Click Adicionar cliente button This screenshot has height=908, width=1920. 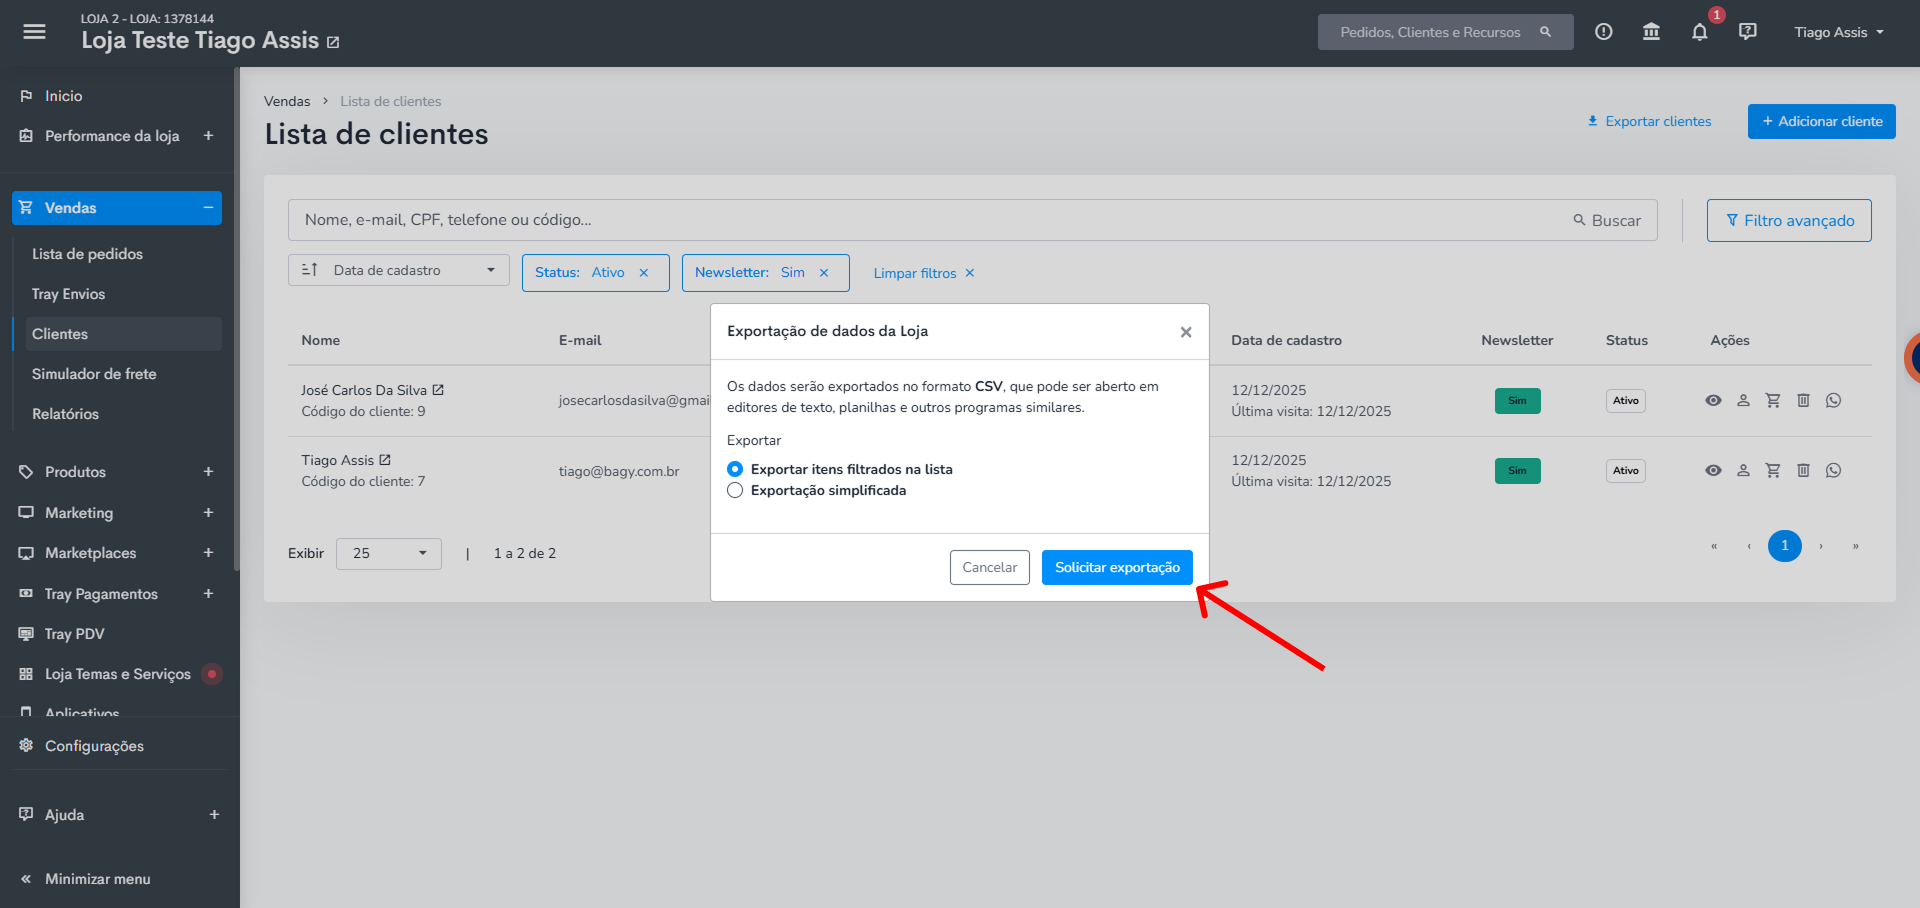point(1822,121)
